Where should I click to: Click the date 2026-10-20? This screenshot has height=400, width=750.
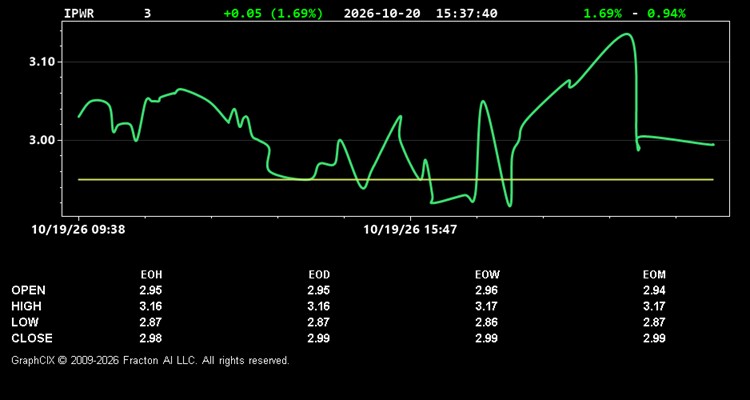[382, 13]
